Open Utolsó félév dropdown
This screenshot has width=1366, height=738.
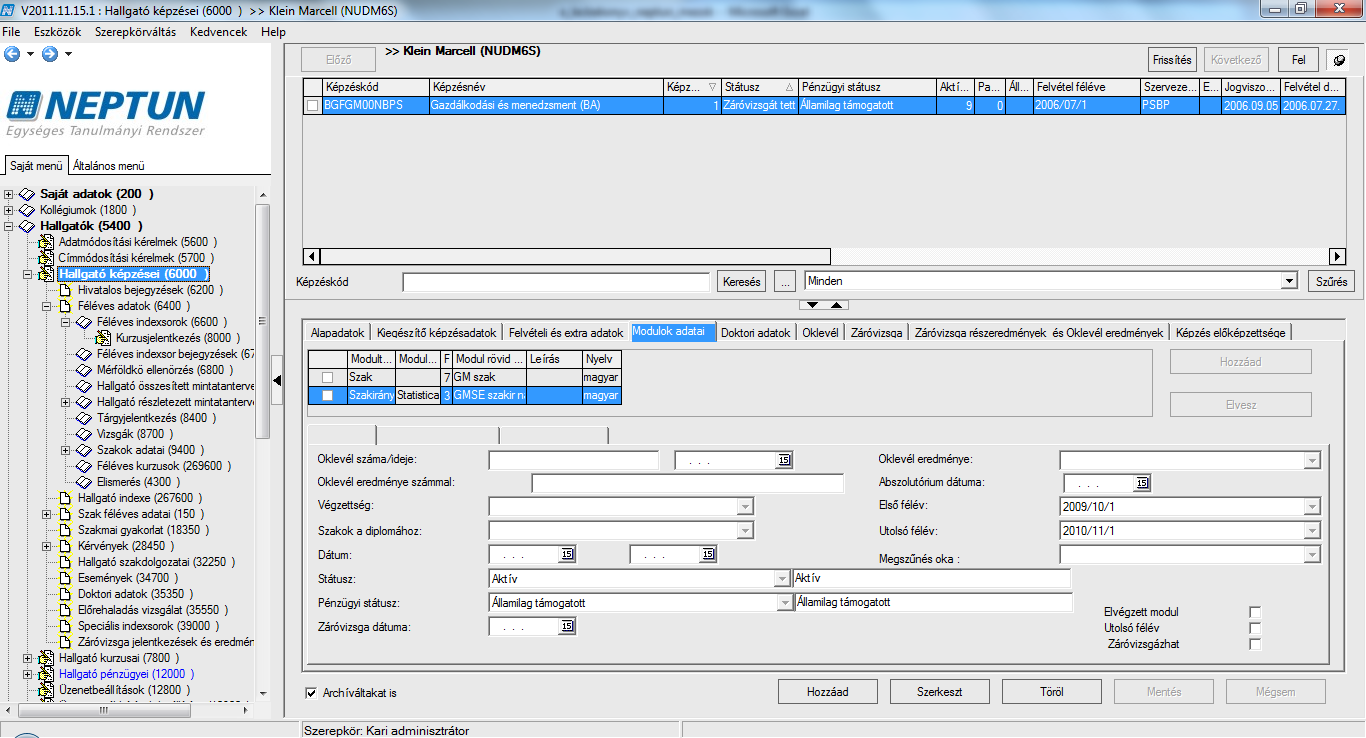[x=1312, y=530]
